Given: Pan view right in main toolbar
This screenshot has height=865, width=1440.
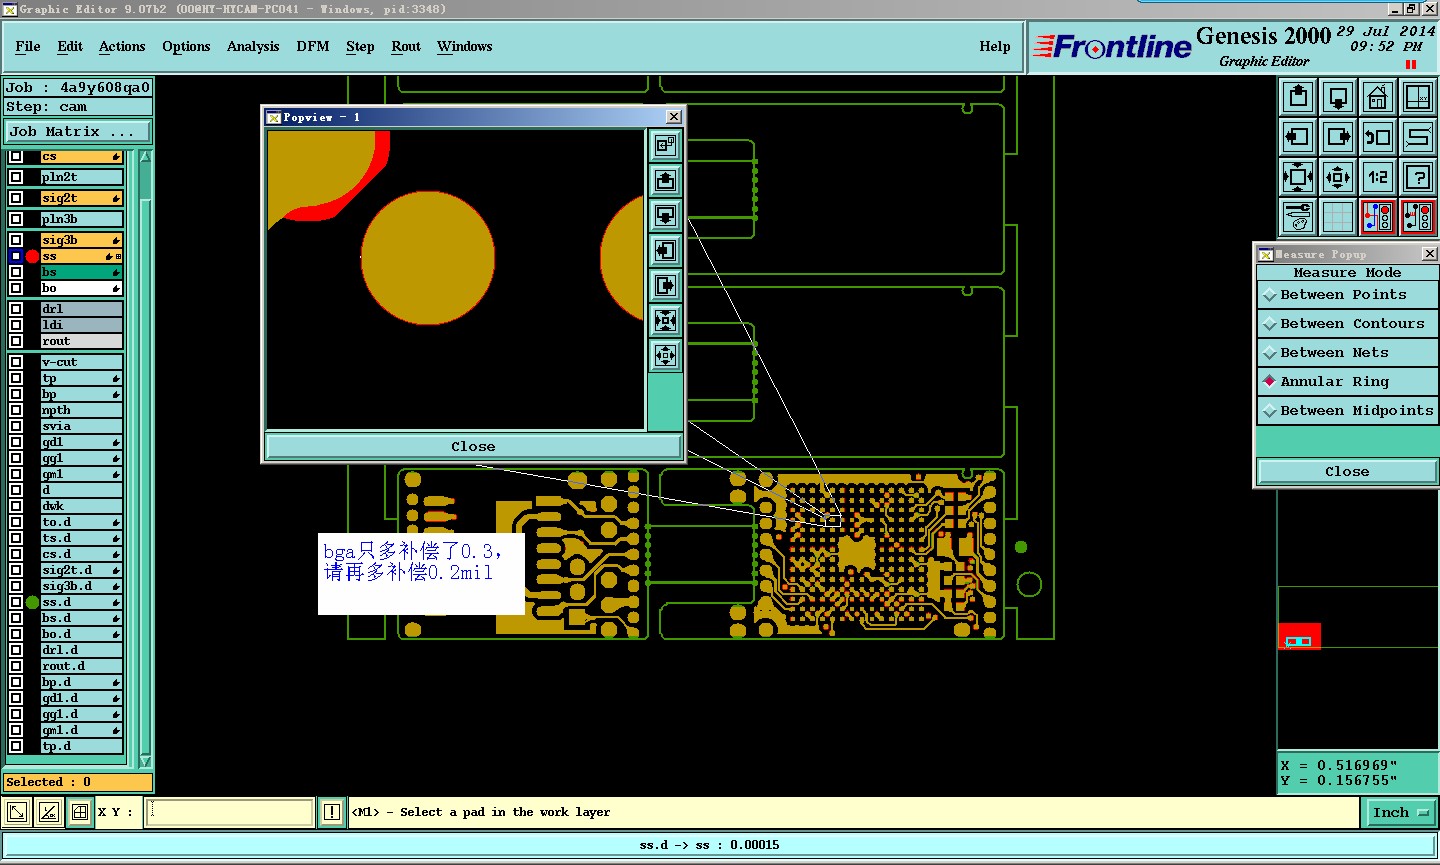Looking at the screenshot, I should pos(1338,137).
